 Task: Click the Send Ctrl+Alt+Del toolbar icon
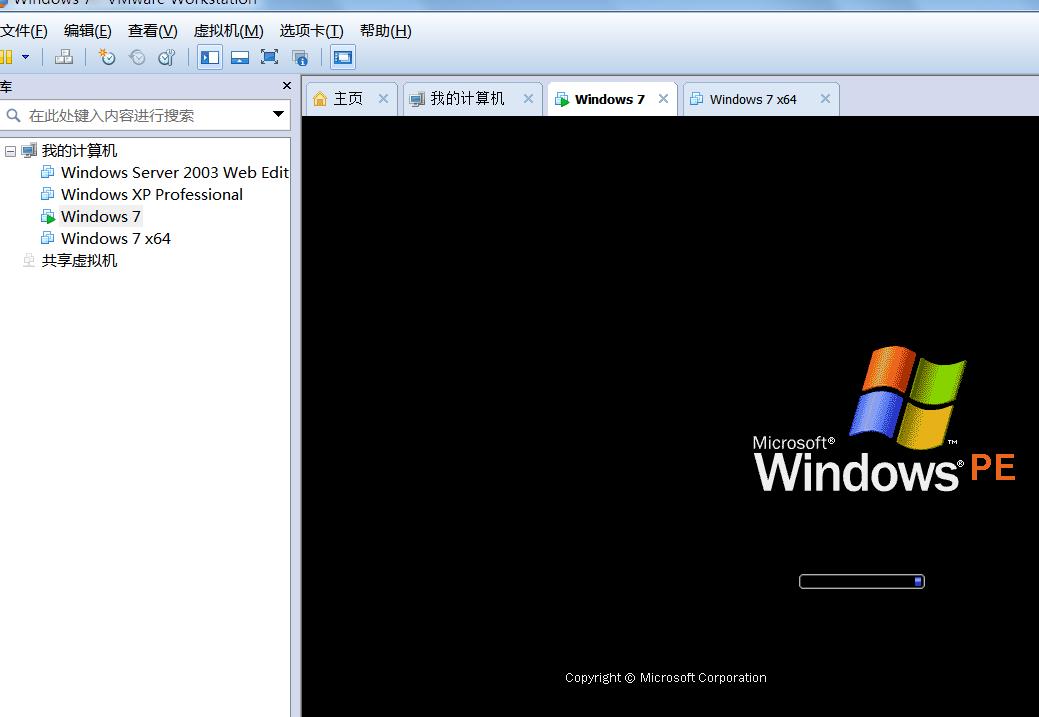[64, 57]
